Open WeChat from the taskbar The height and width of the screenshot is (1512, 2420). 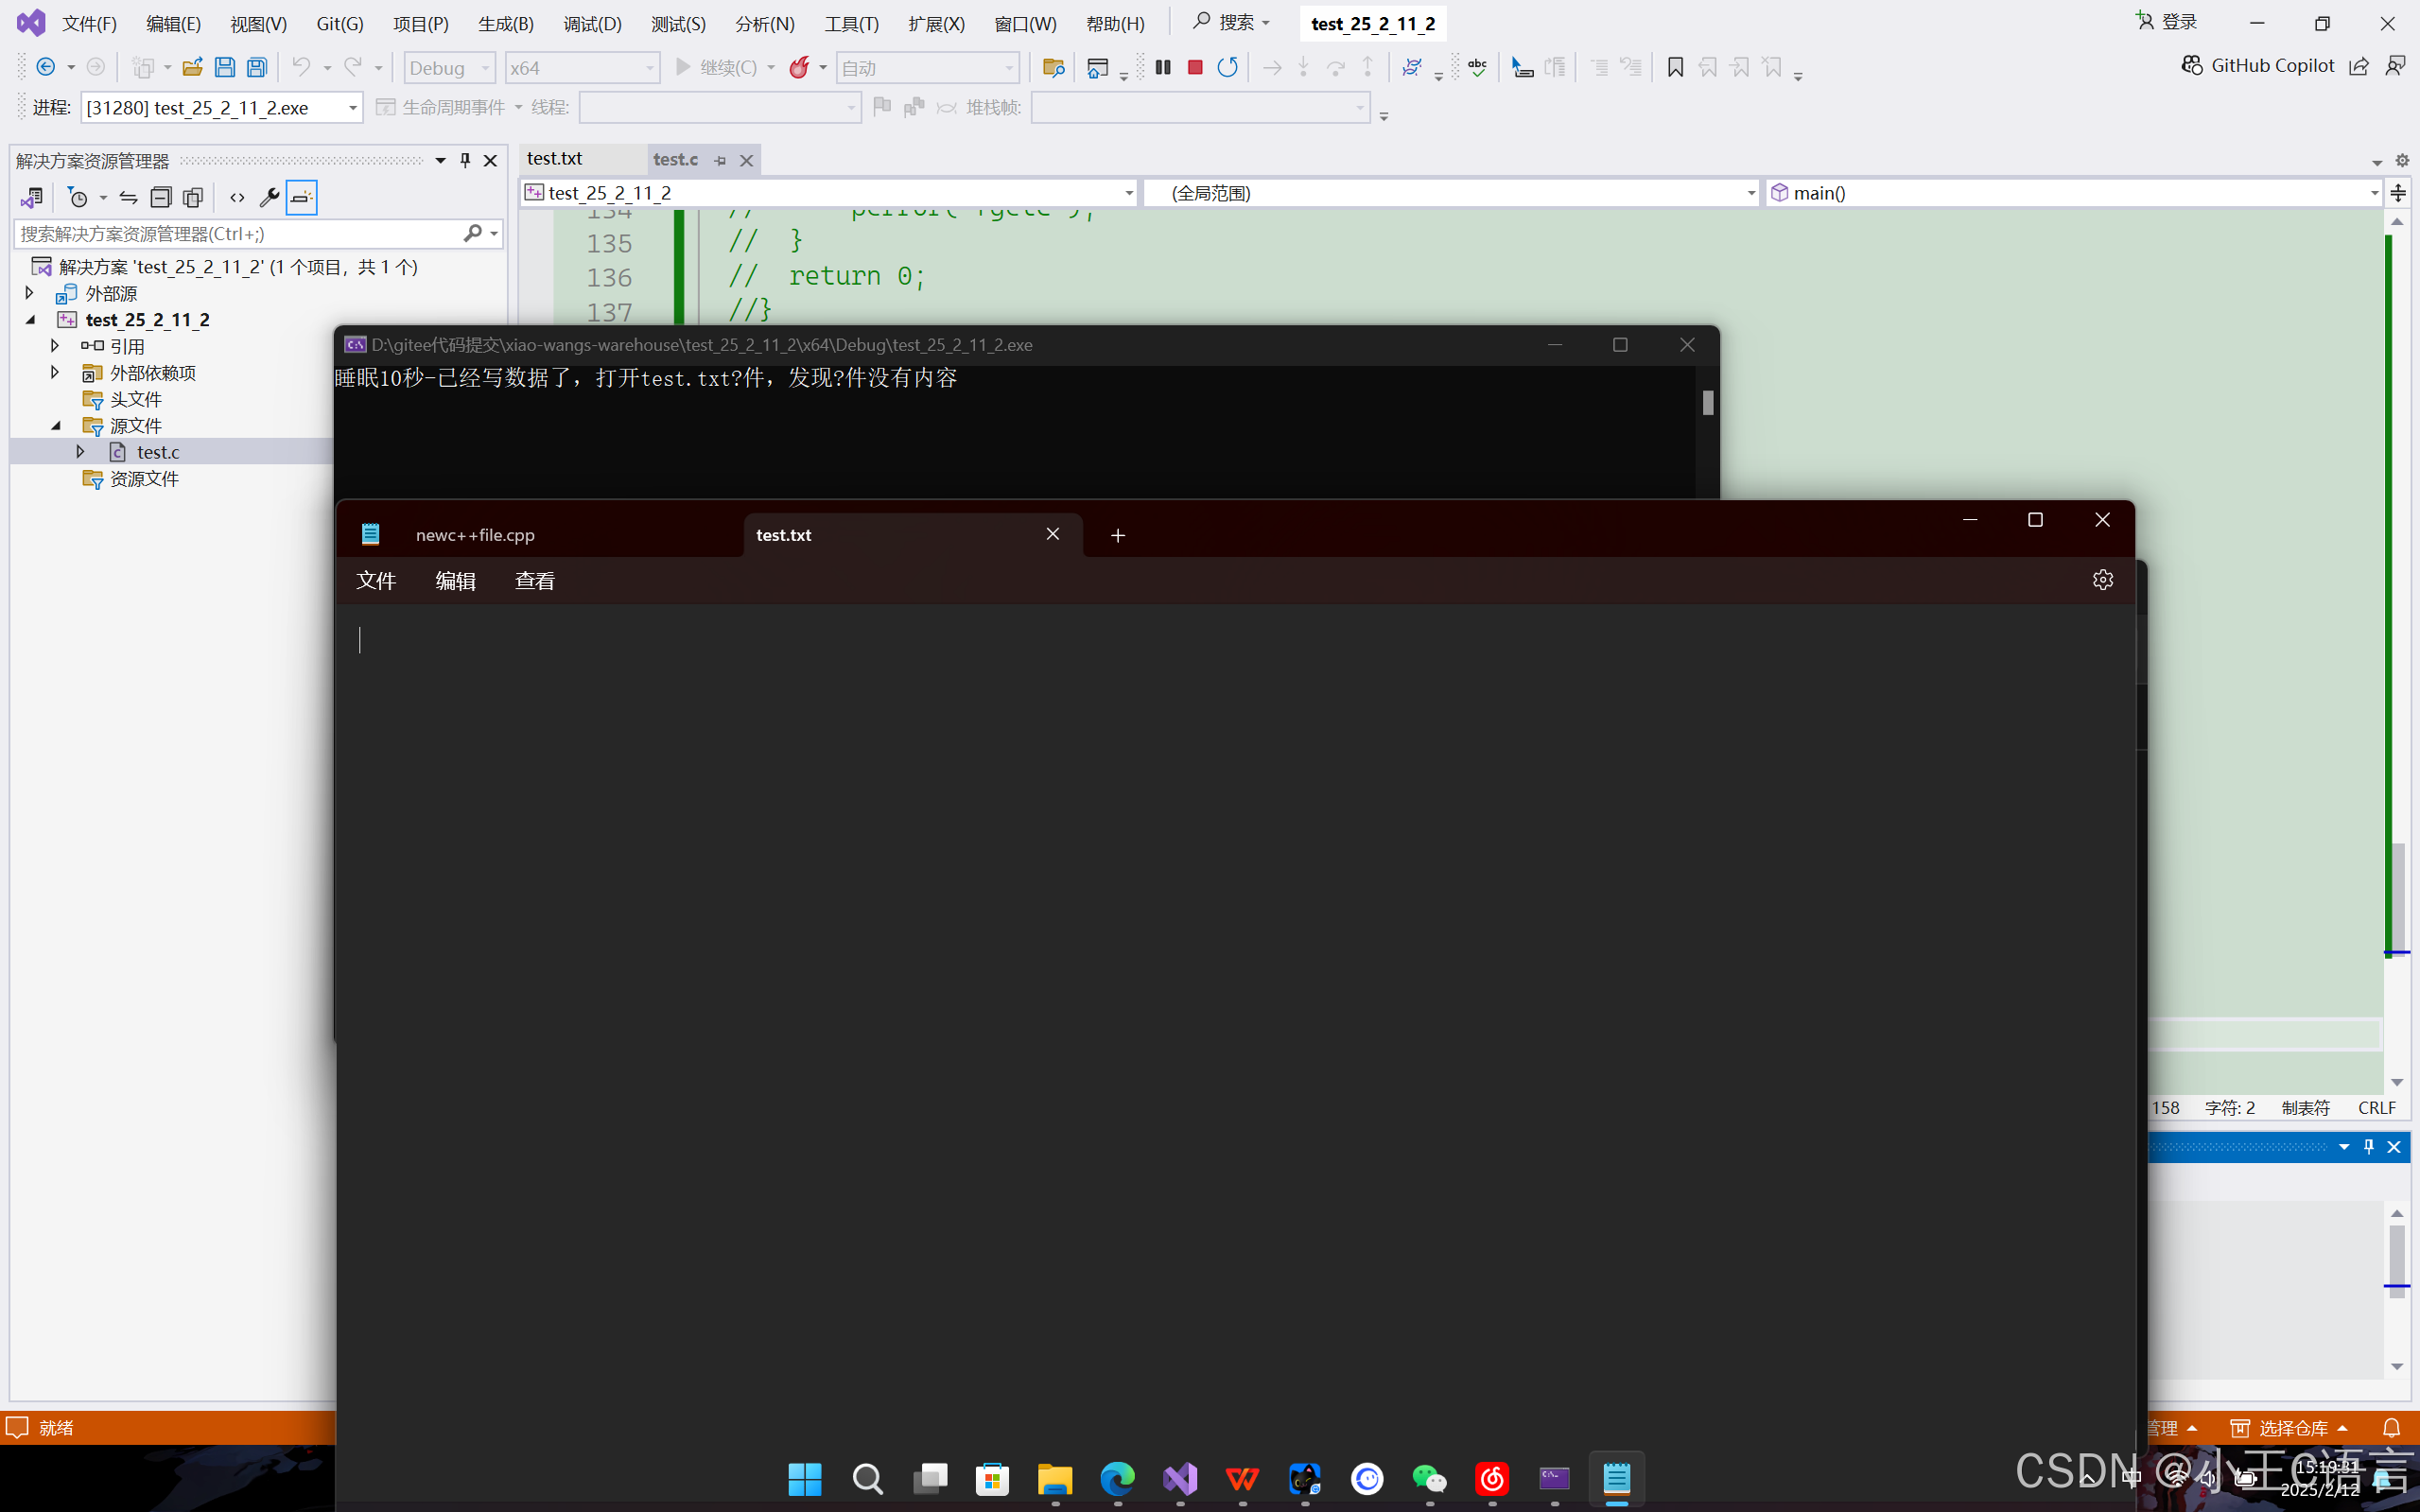coord(1430,1478)
